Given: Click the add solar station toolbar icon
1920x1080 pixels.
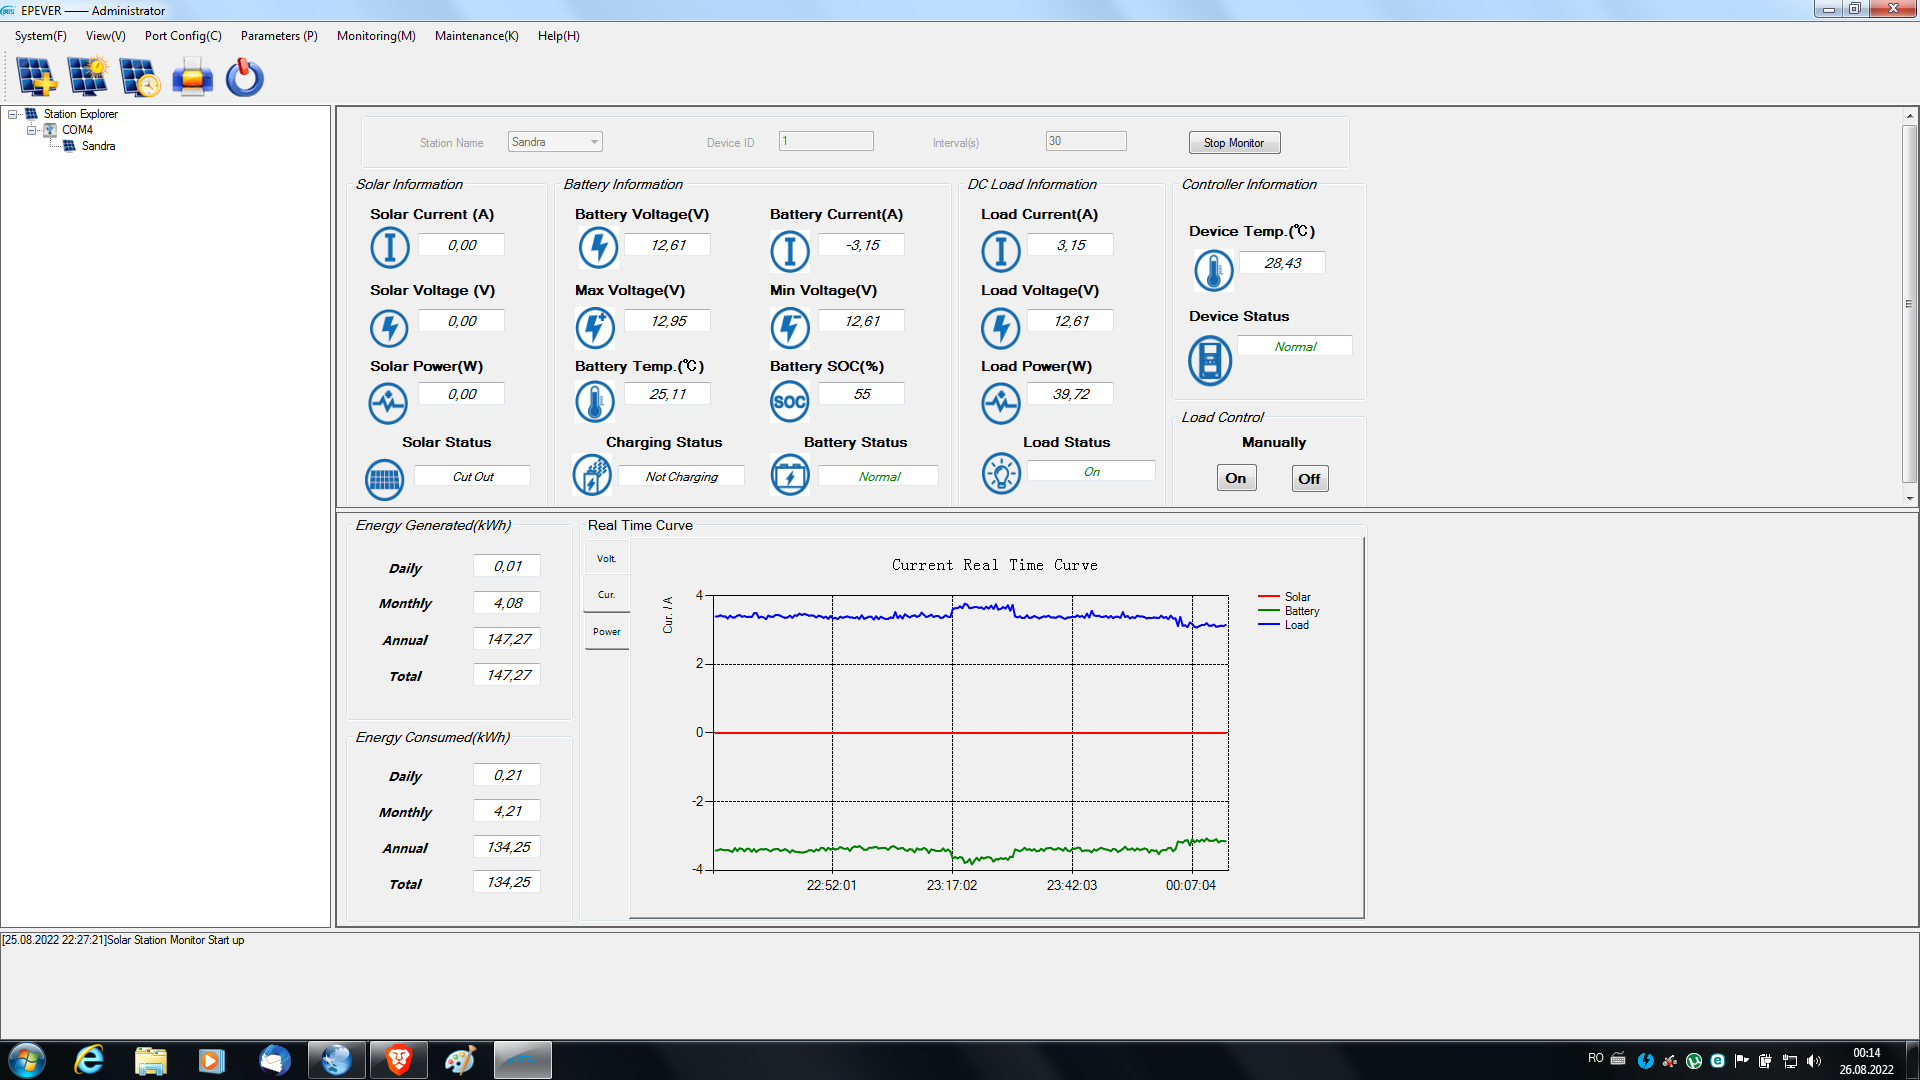Looking at the screenshot, I should (x=37, y=77).
